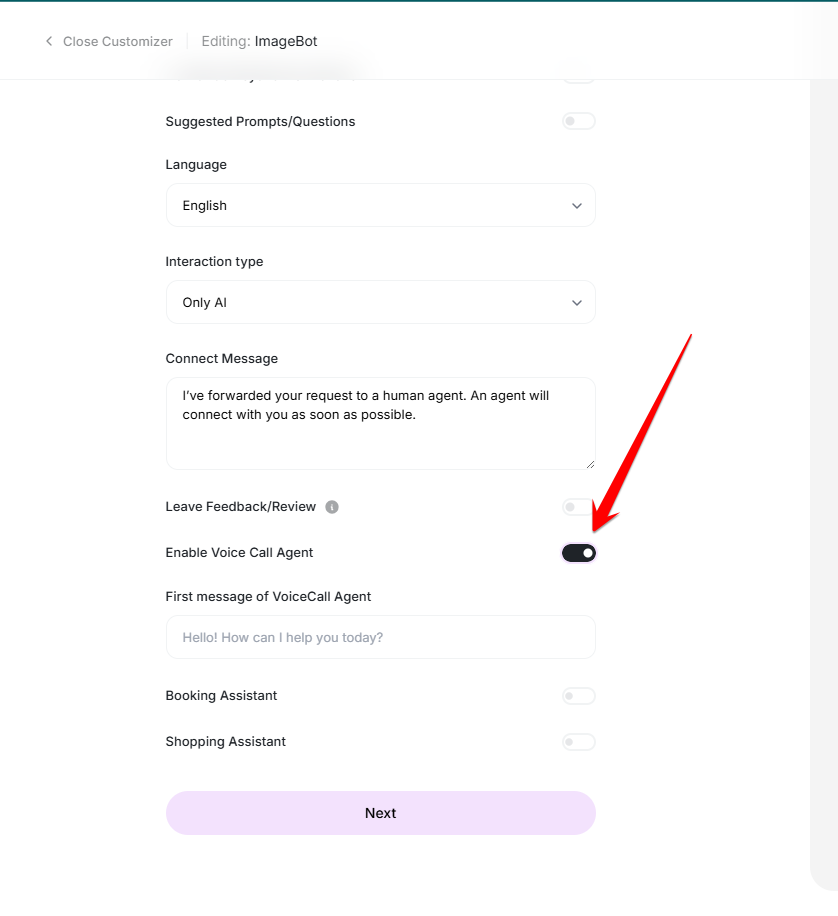
Task: Click the Language dropdown chevron arrow
Action: coord(576,206)
